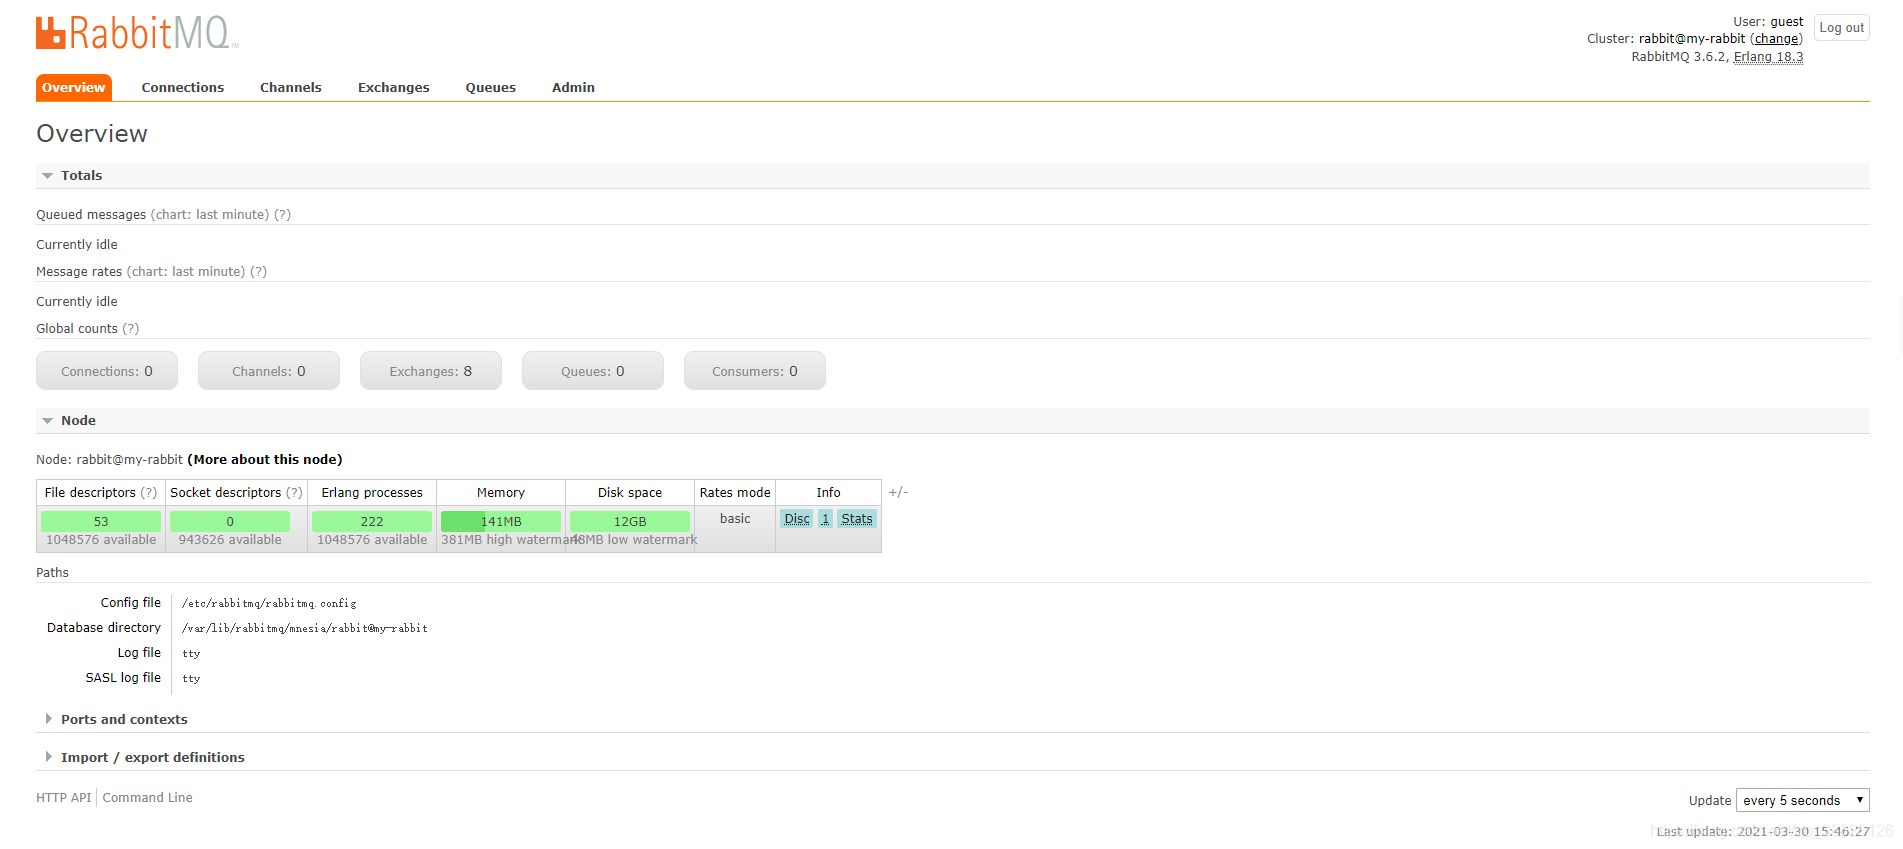Click the Disc info badge
Image resolution: width=1903 pixels, height=849 pixels.
797,519
